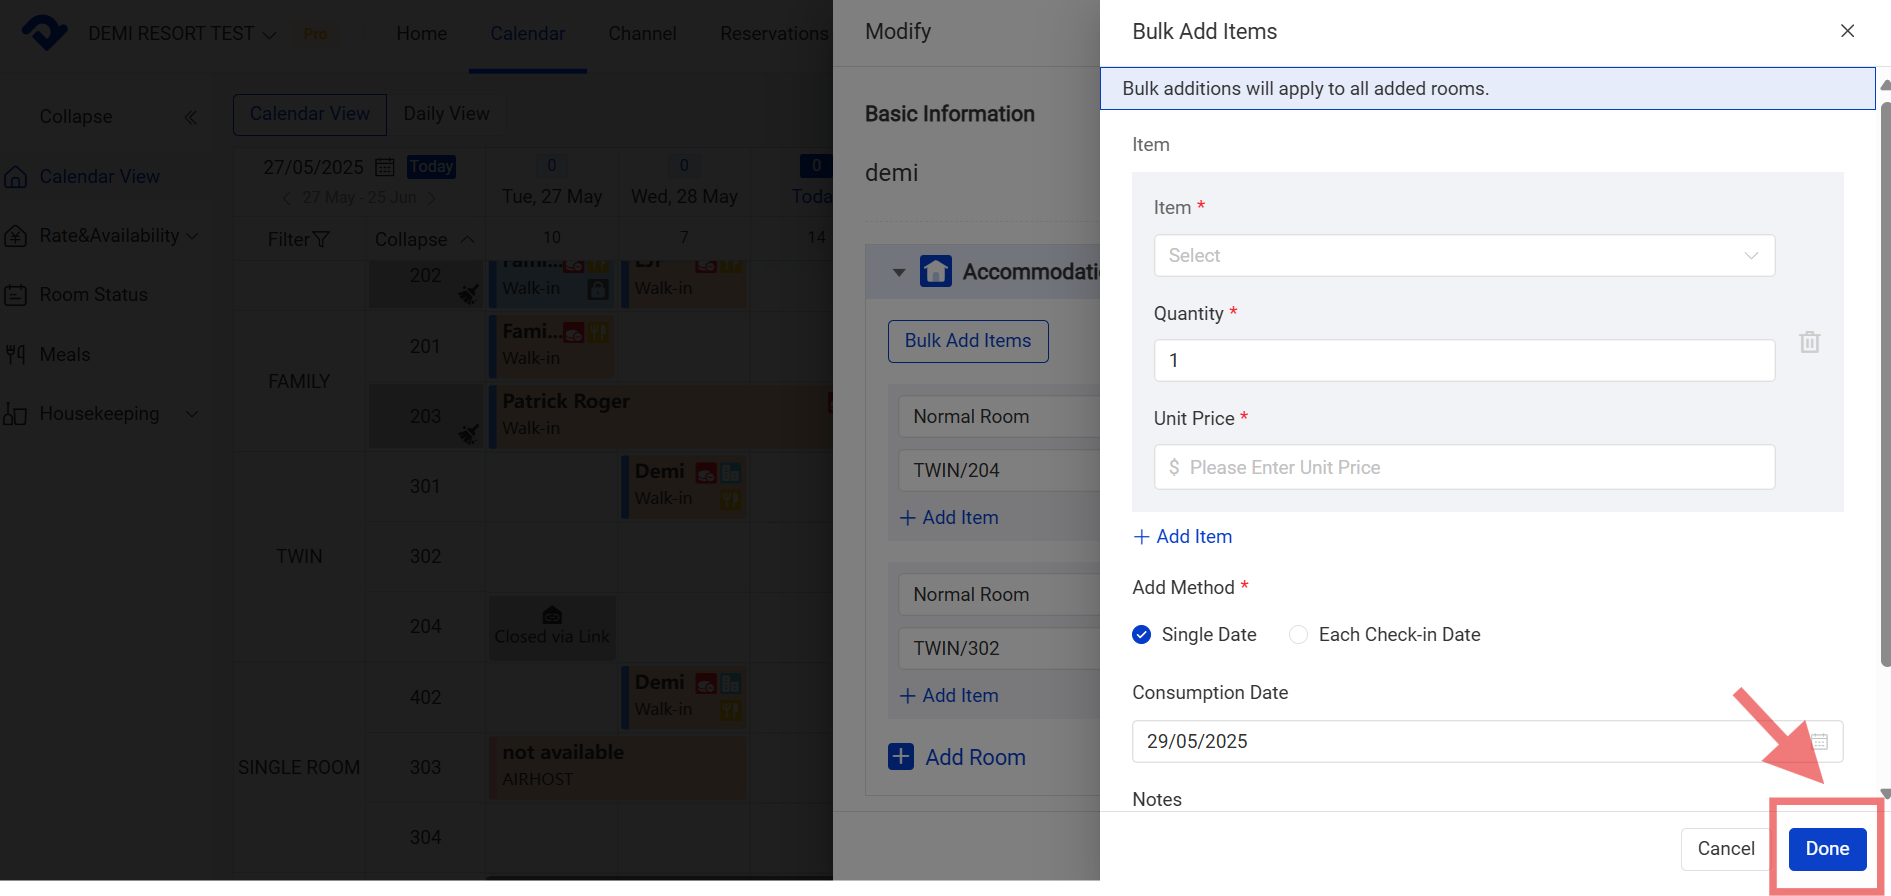
Task: Close the Bulk Add Items panel
Action: coord(1847,31)
